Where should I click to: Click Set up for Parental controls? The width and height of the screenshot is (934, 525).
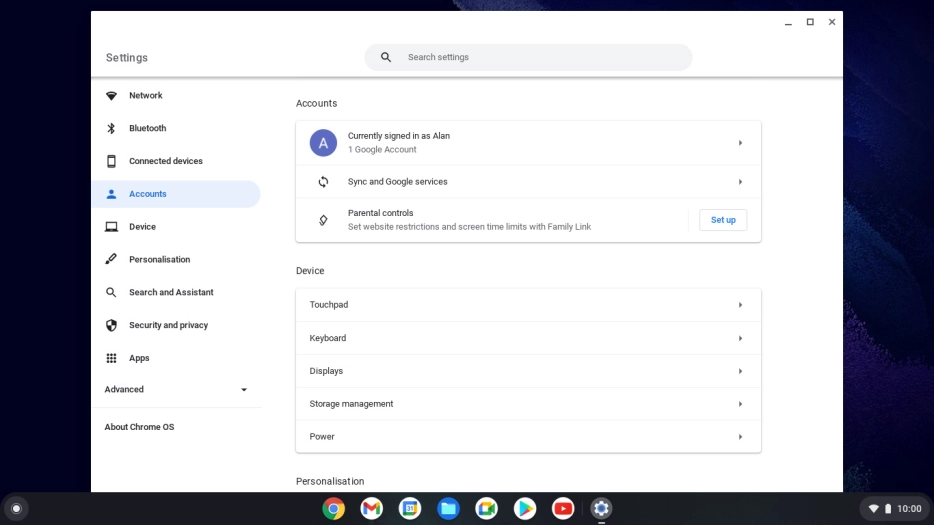point(723,220)
